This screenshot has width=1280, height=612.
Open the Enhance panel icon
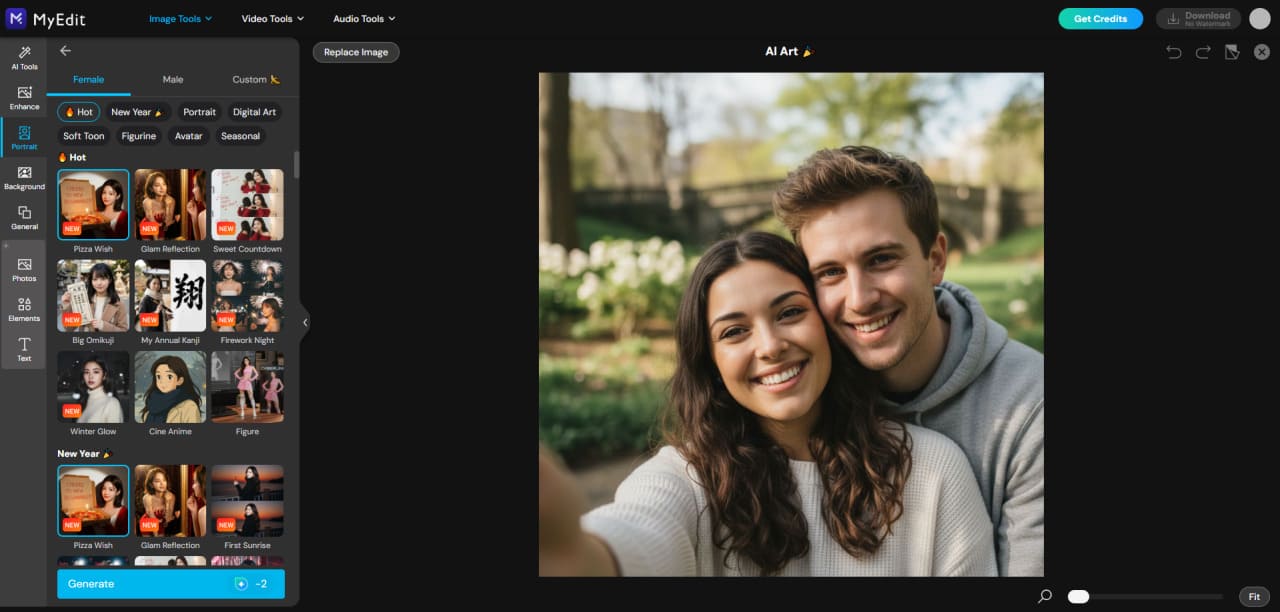pos(23,97)
